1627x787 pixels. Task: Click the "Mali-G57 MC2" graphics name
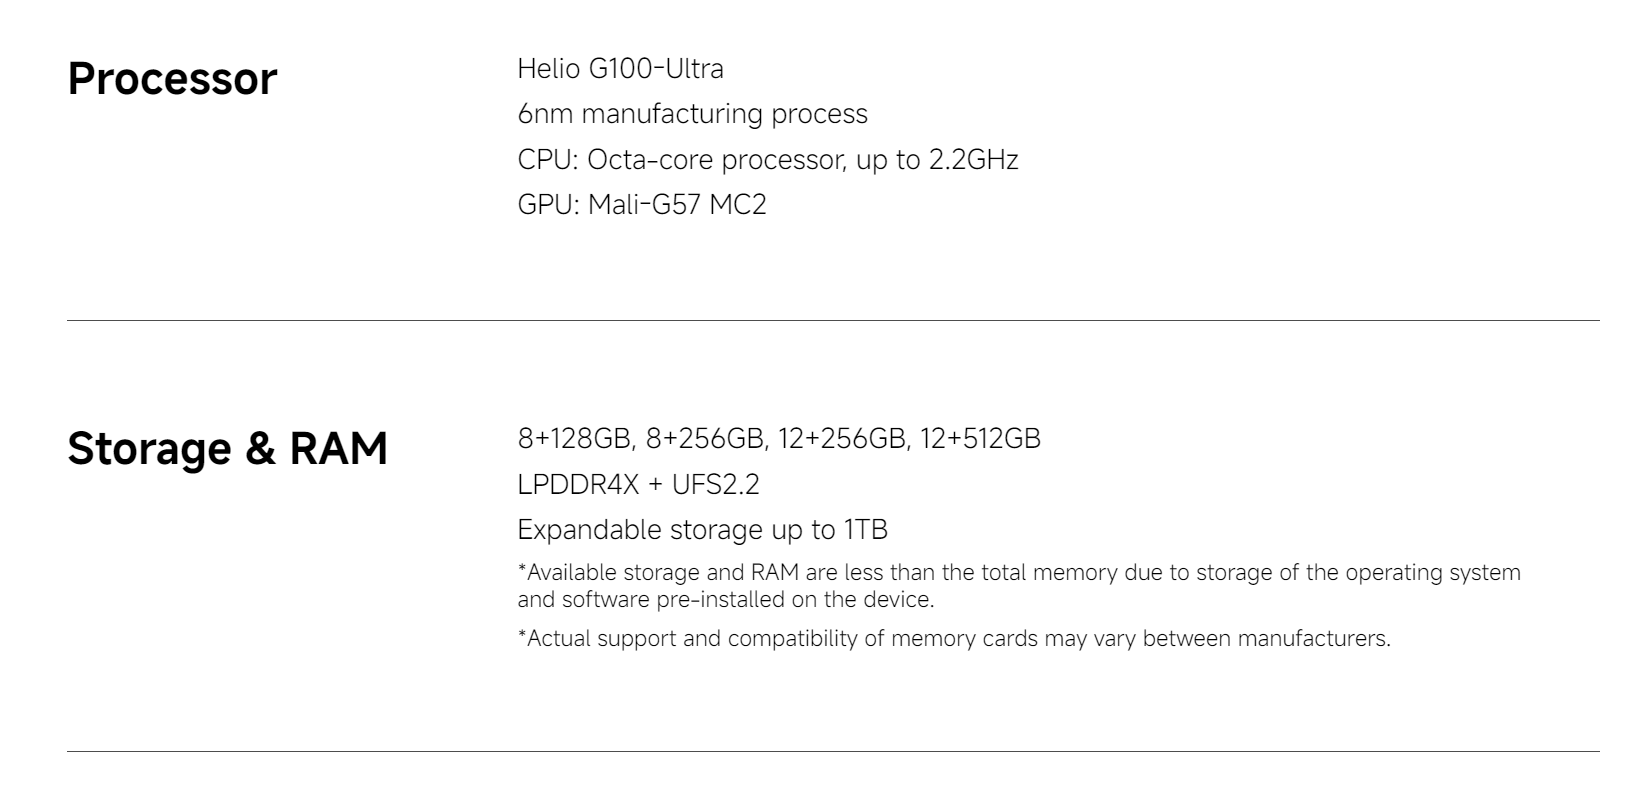(x=677, y=205)
